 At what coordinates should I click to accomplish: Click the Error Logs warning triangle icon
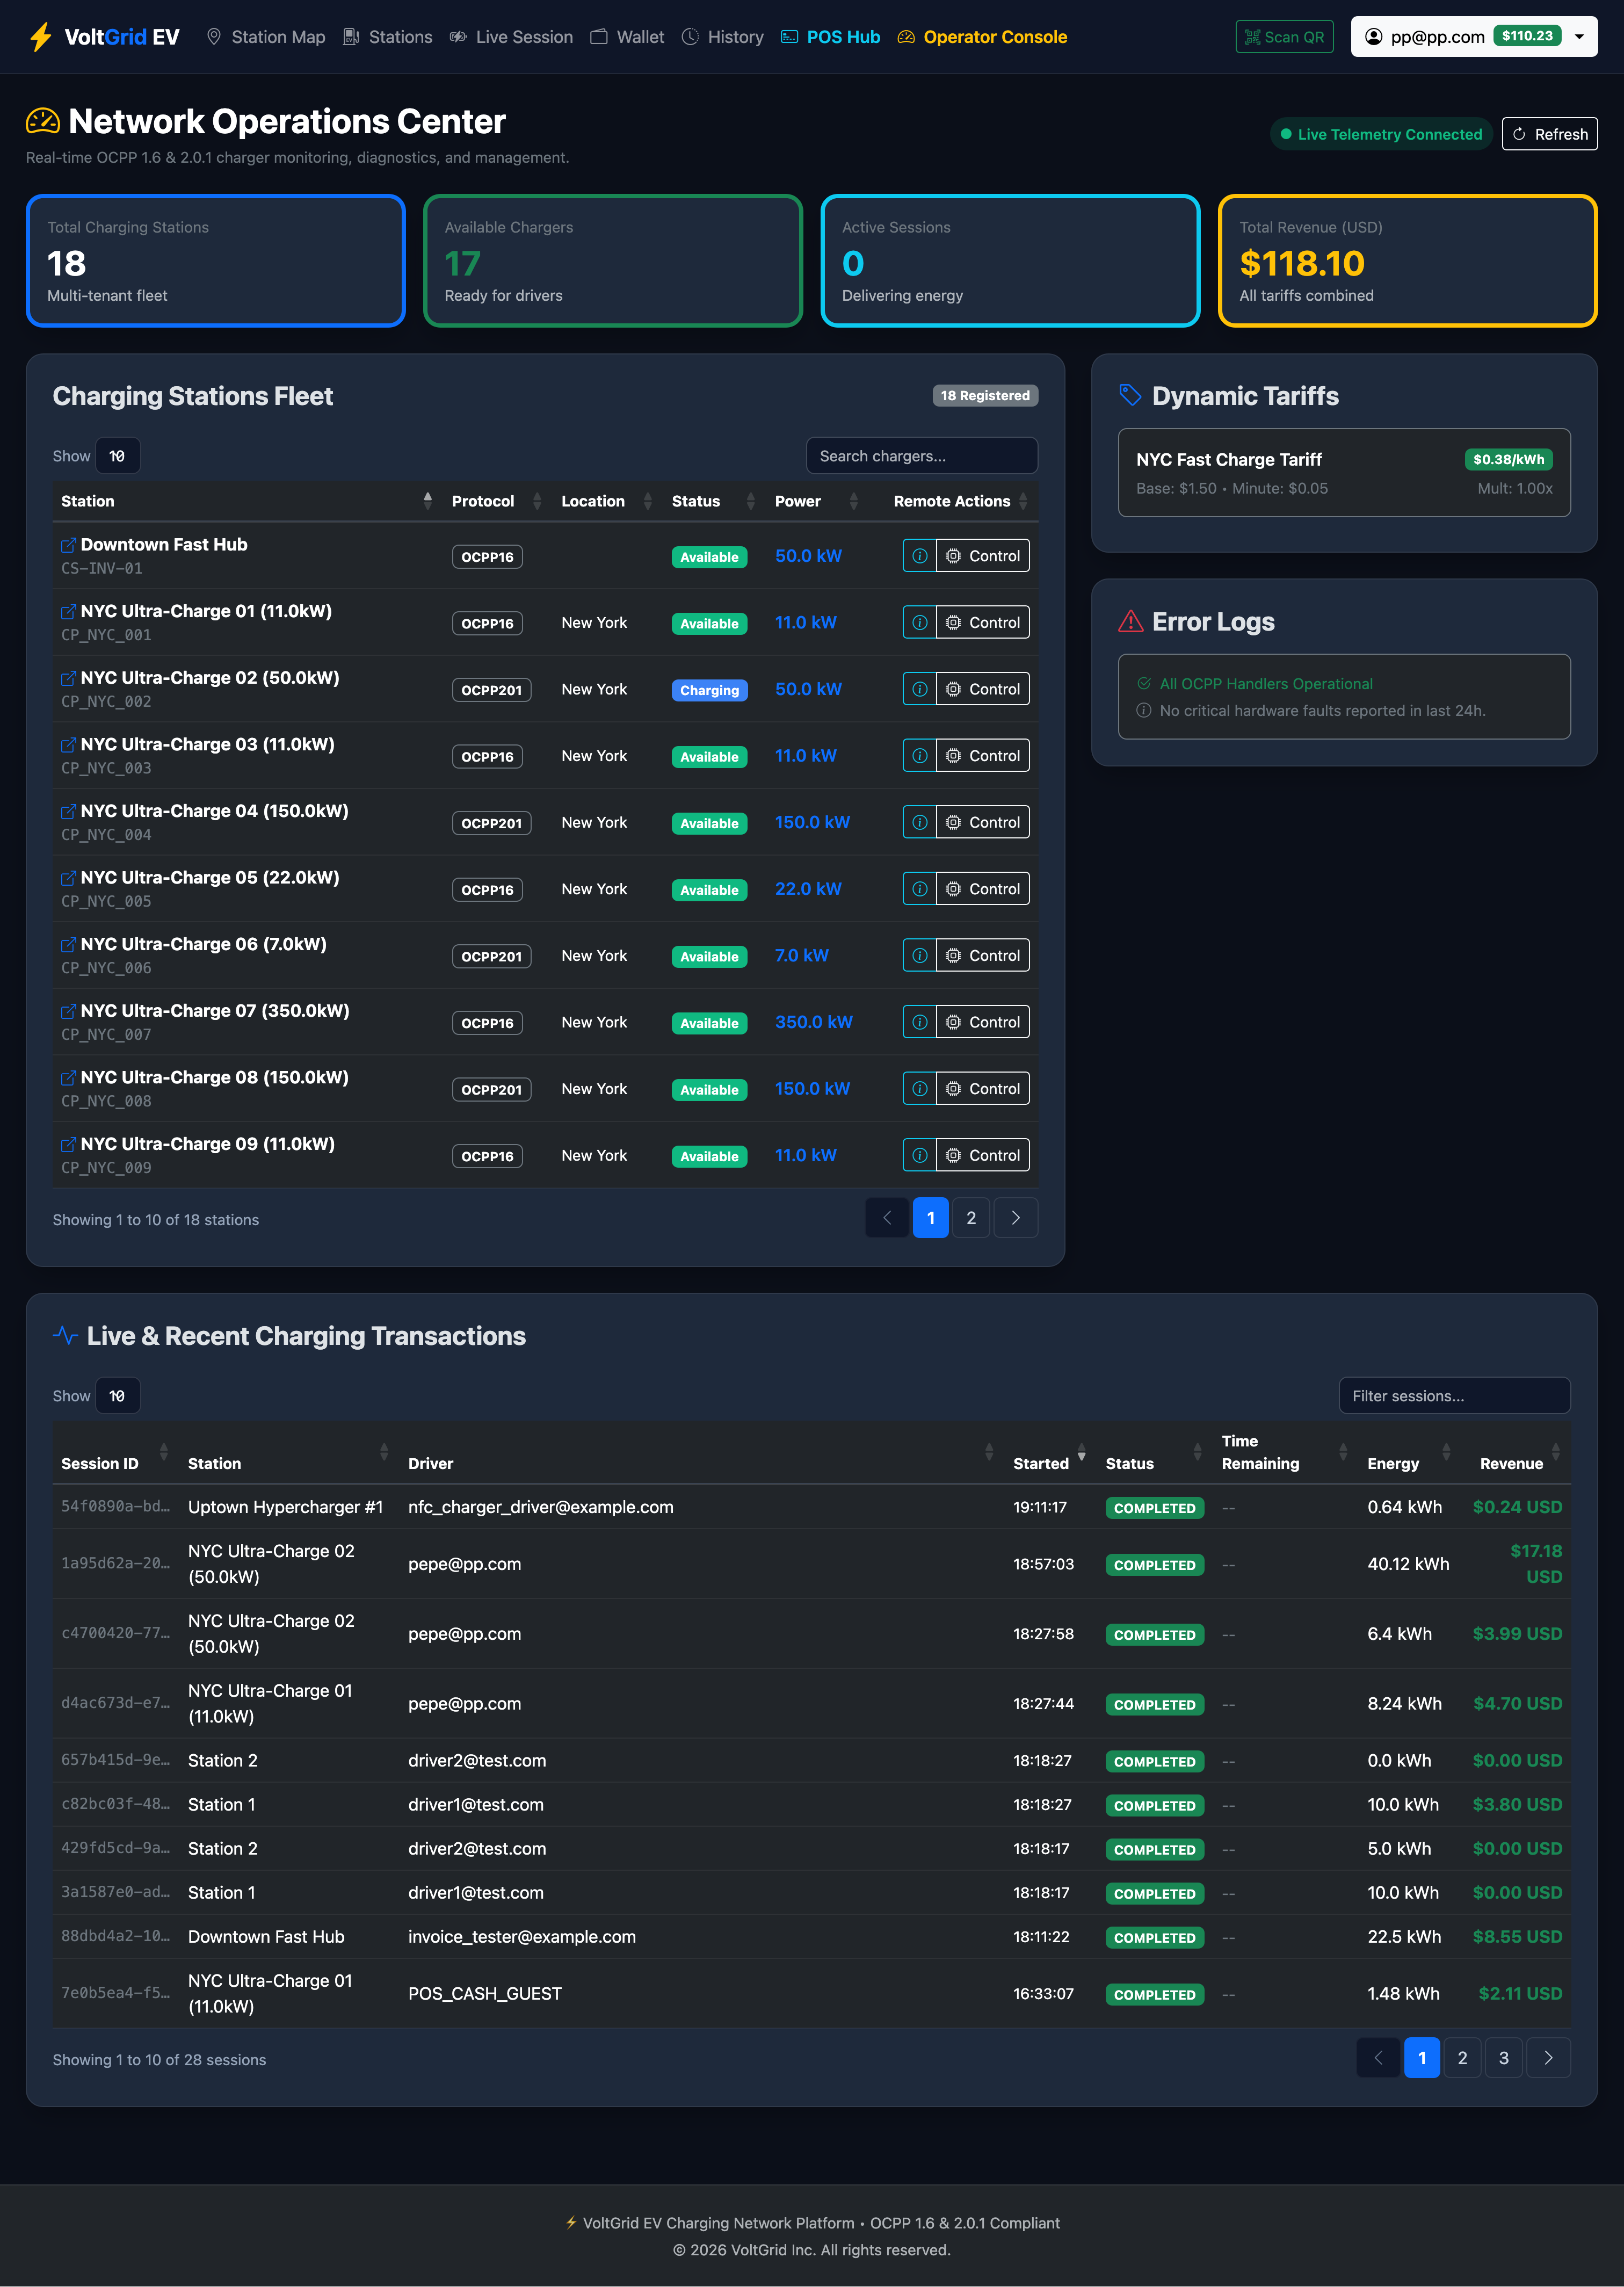click(1130, 621)
